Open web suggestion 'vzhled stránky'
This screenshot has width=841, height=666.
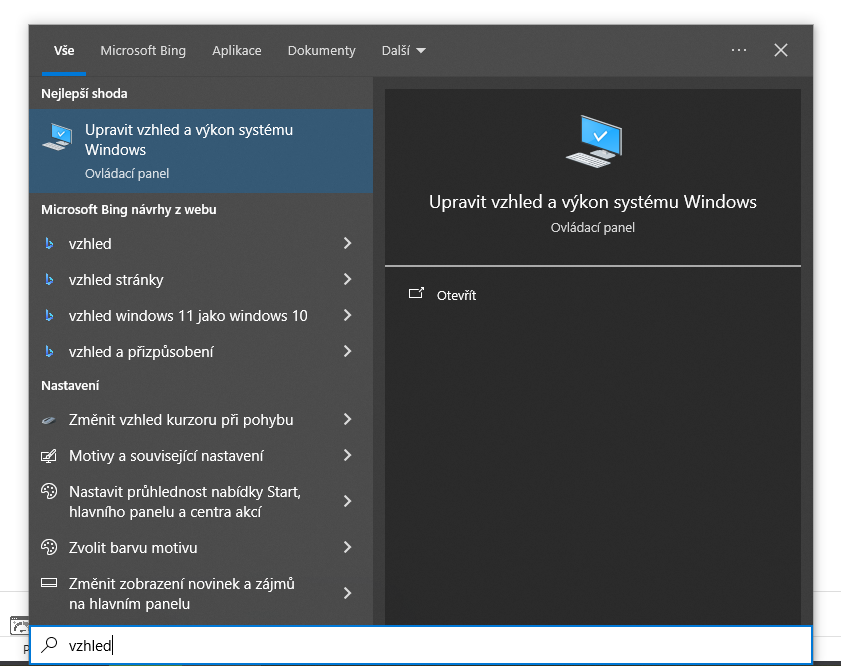201,279
